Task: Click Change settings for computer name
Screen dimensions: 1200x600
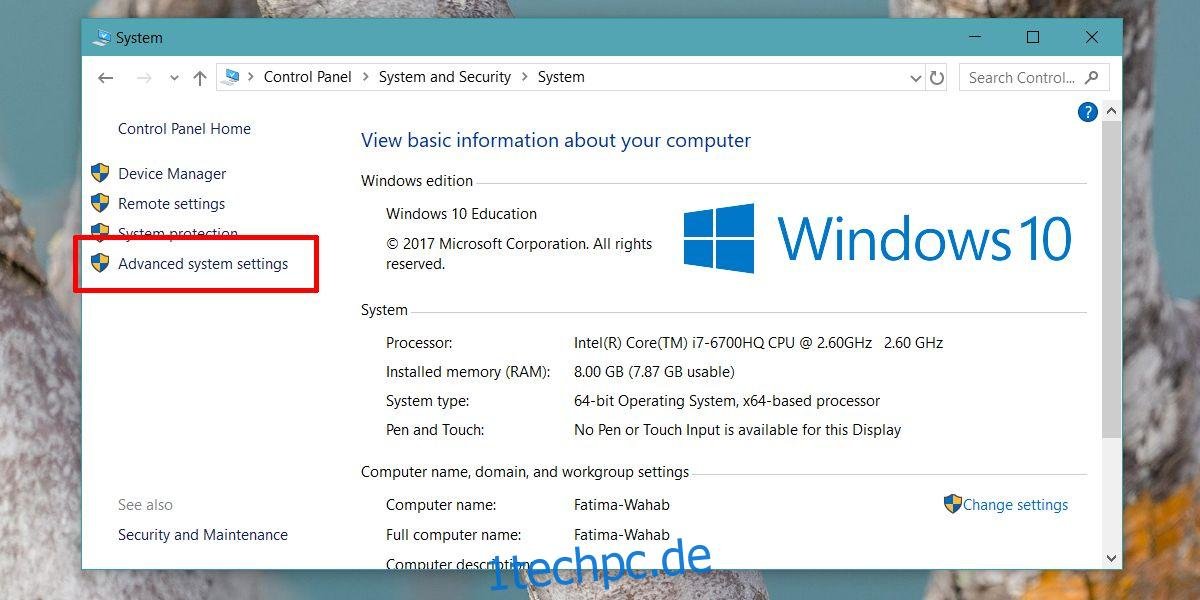Action: (x=1015, y=505)
